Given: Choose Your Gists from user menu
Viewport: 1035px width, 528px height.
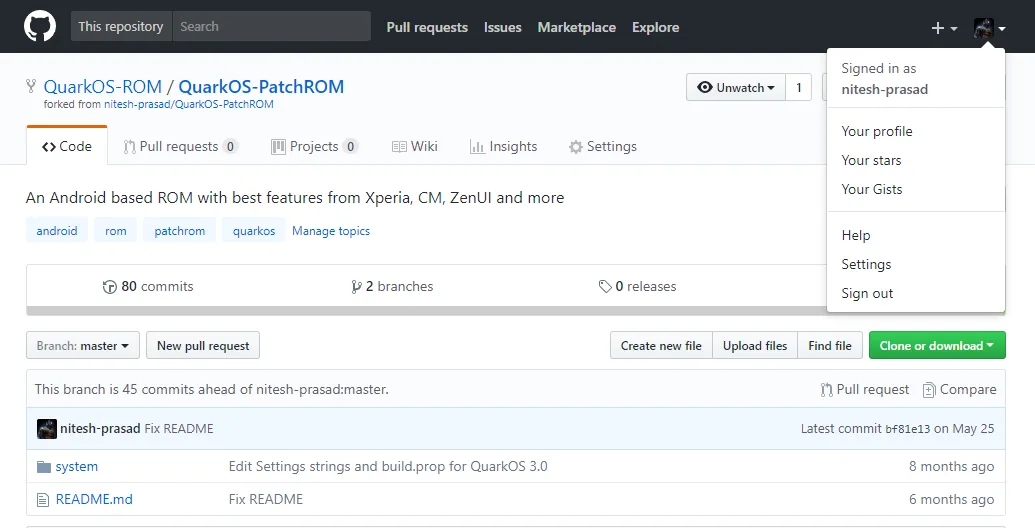Looking at the screenshot, I should click(x=916, y=189).
